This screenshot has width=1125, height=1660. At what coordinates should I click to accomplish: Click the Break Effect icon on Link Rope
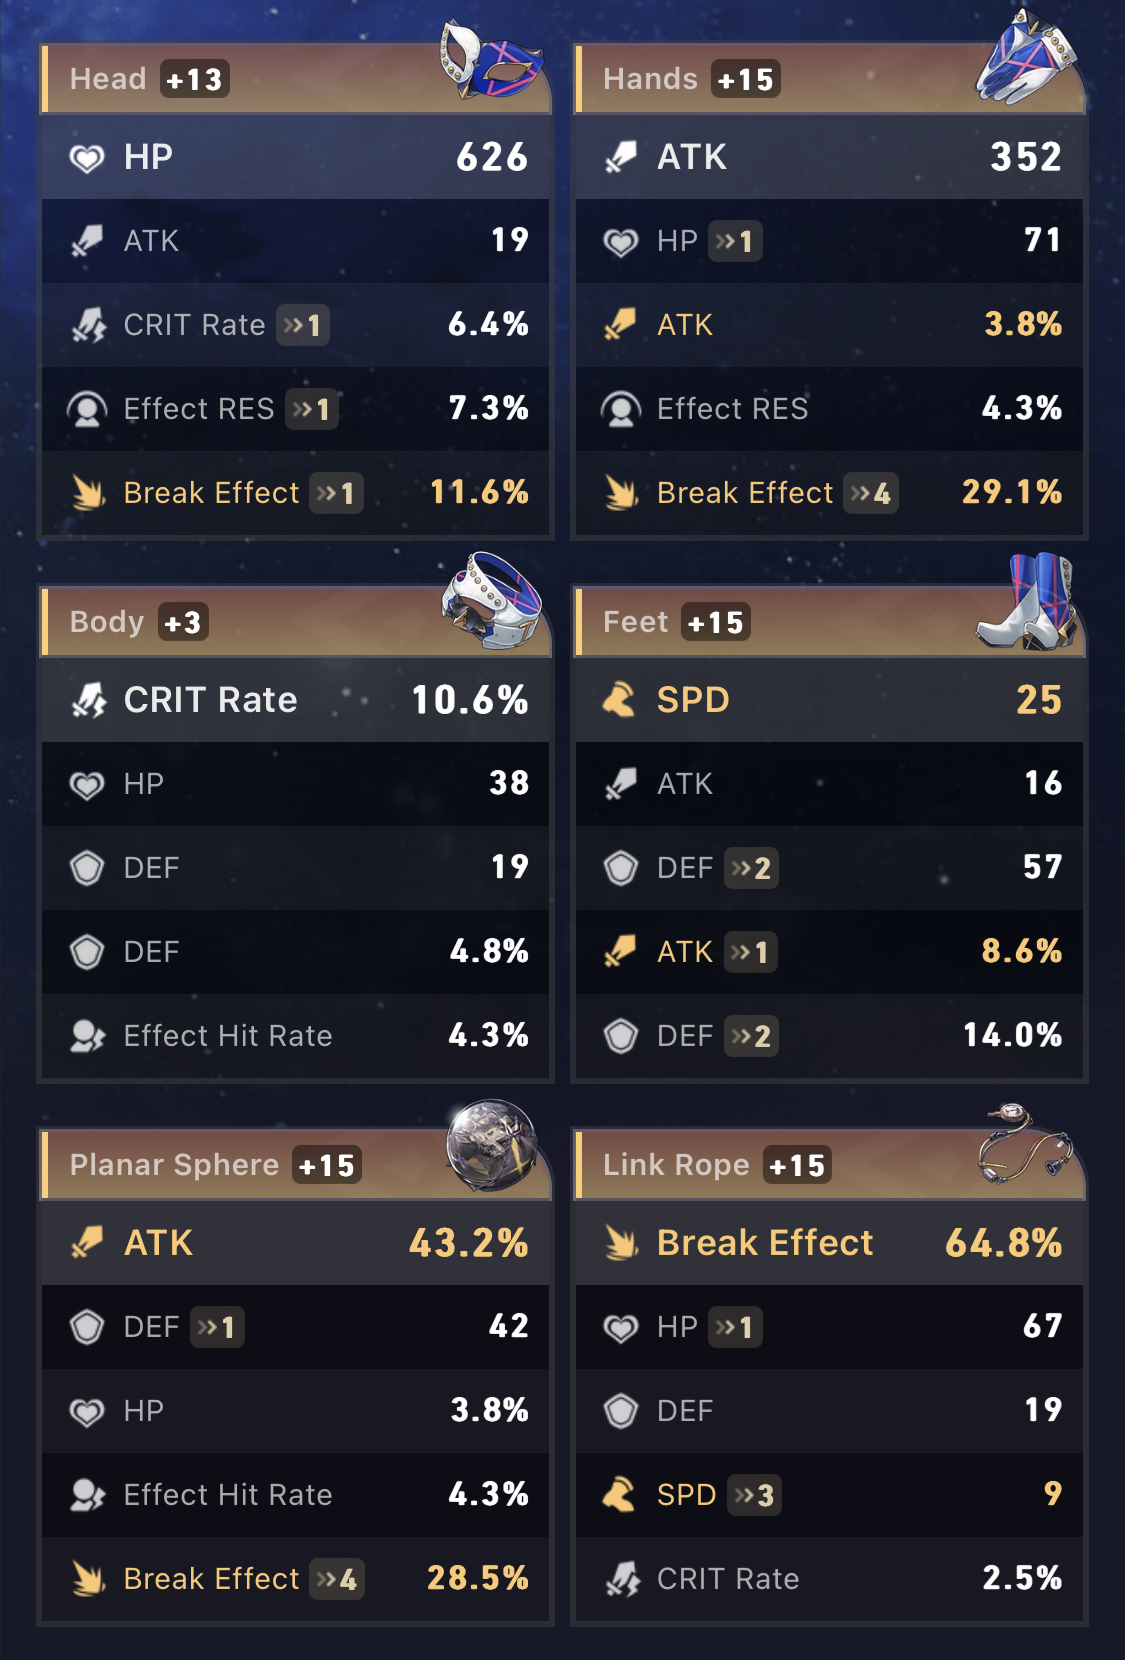coord(620,1242)
